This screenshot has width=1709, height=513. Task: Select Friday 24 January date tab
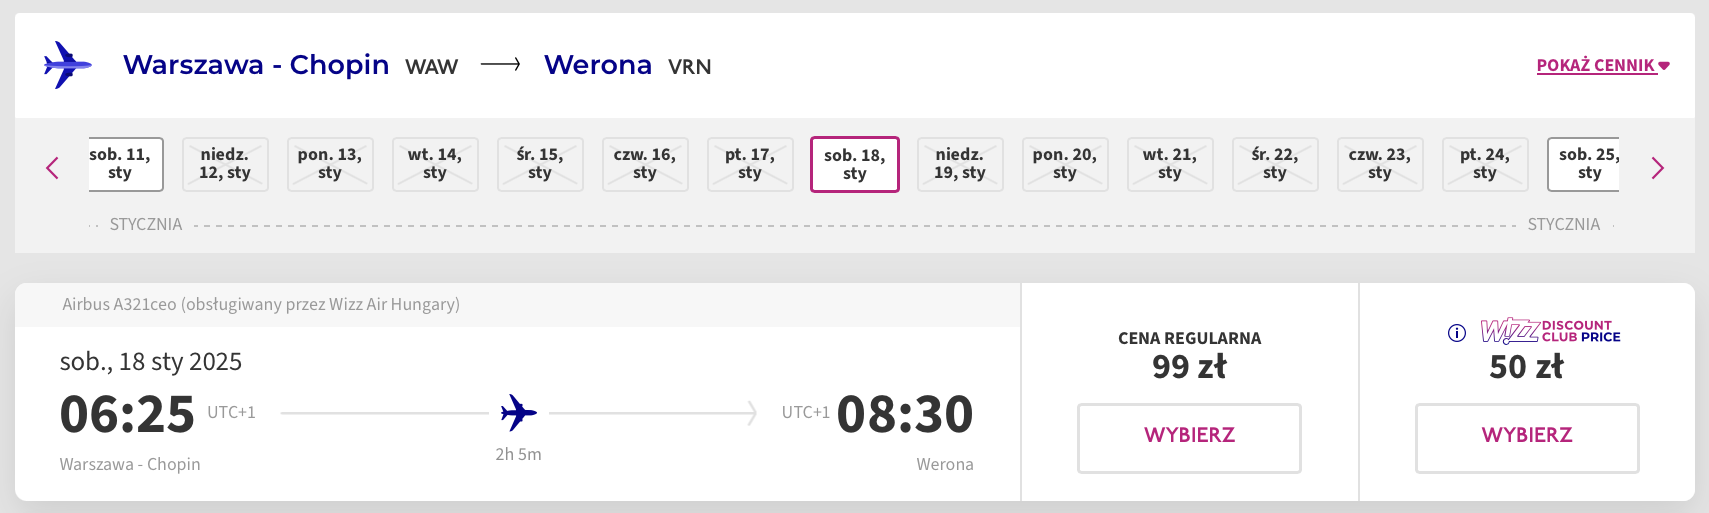1485,164
